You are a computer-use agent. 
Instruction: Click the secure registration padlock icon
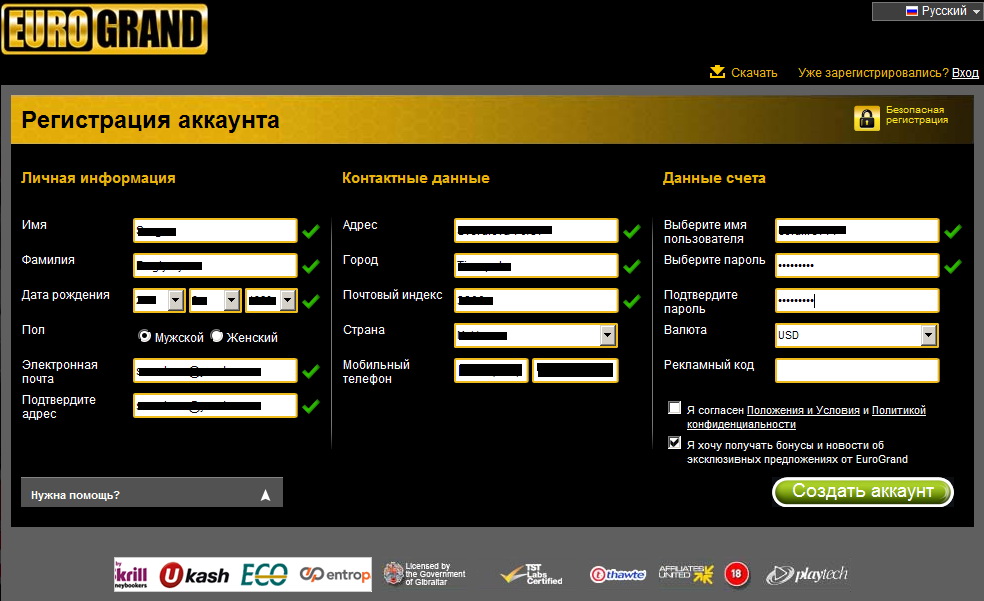pos(867,118)
